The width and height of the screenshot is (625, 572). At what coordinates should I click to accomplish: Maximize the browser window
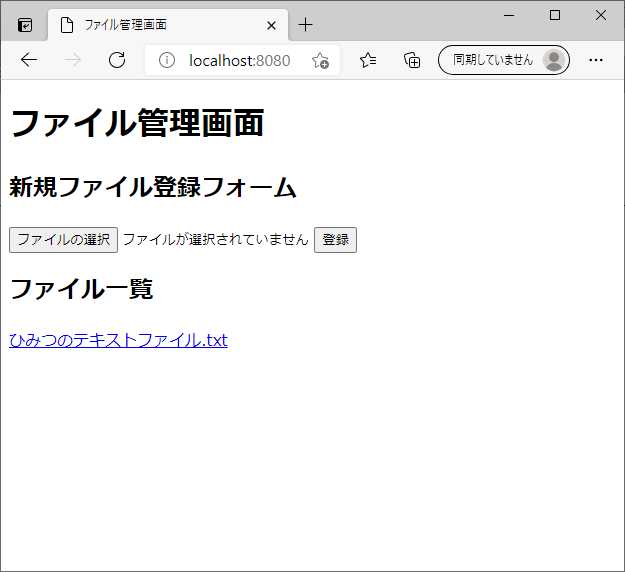coord(555,16)
